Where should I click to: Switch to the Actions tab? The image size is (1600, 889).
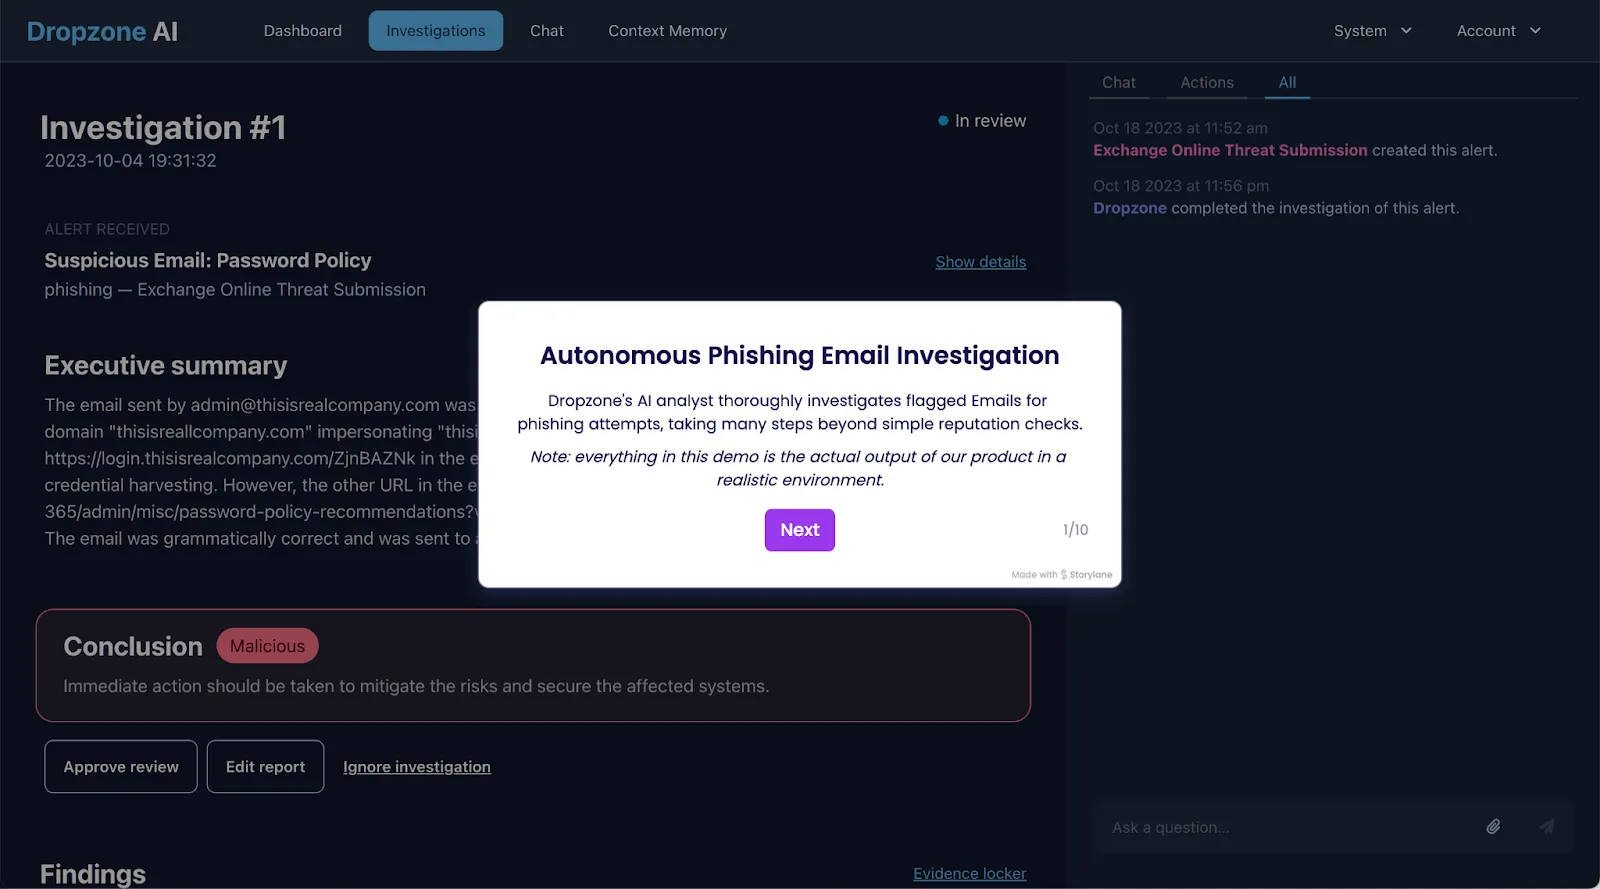(x=1207, y=82)
